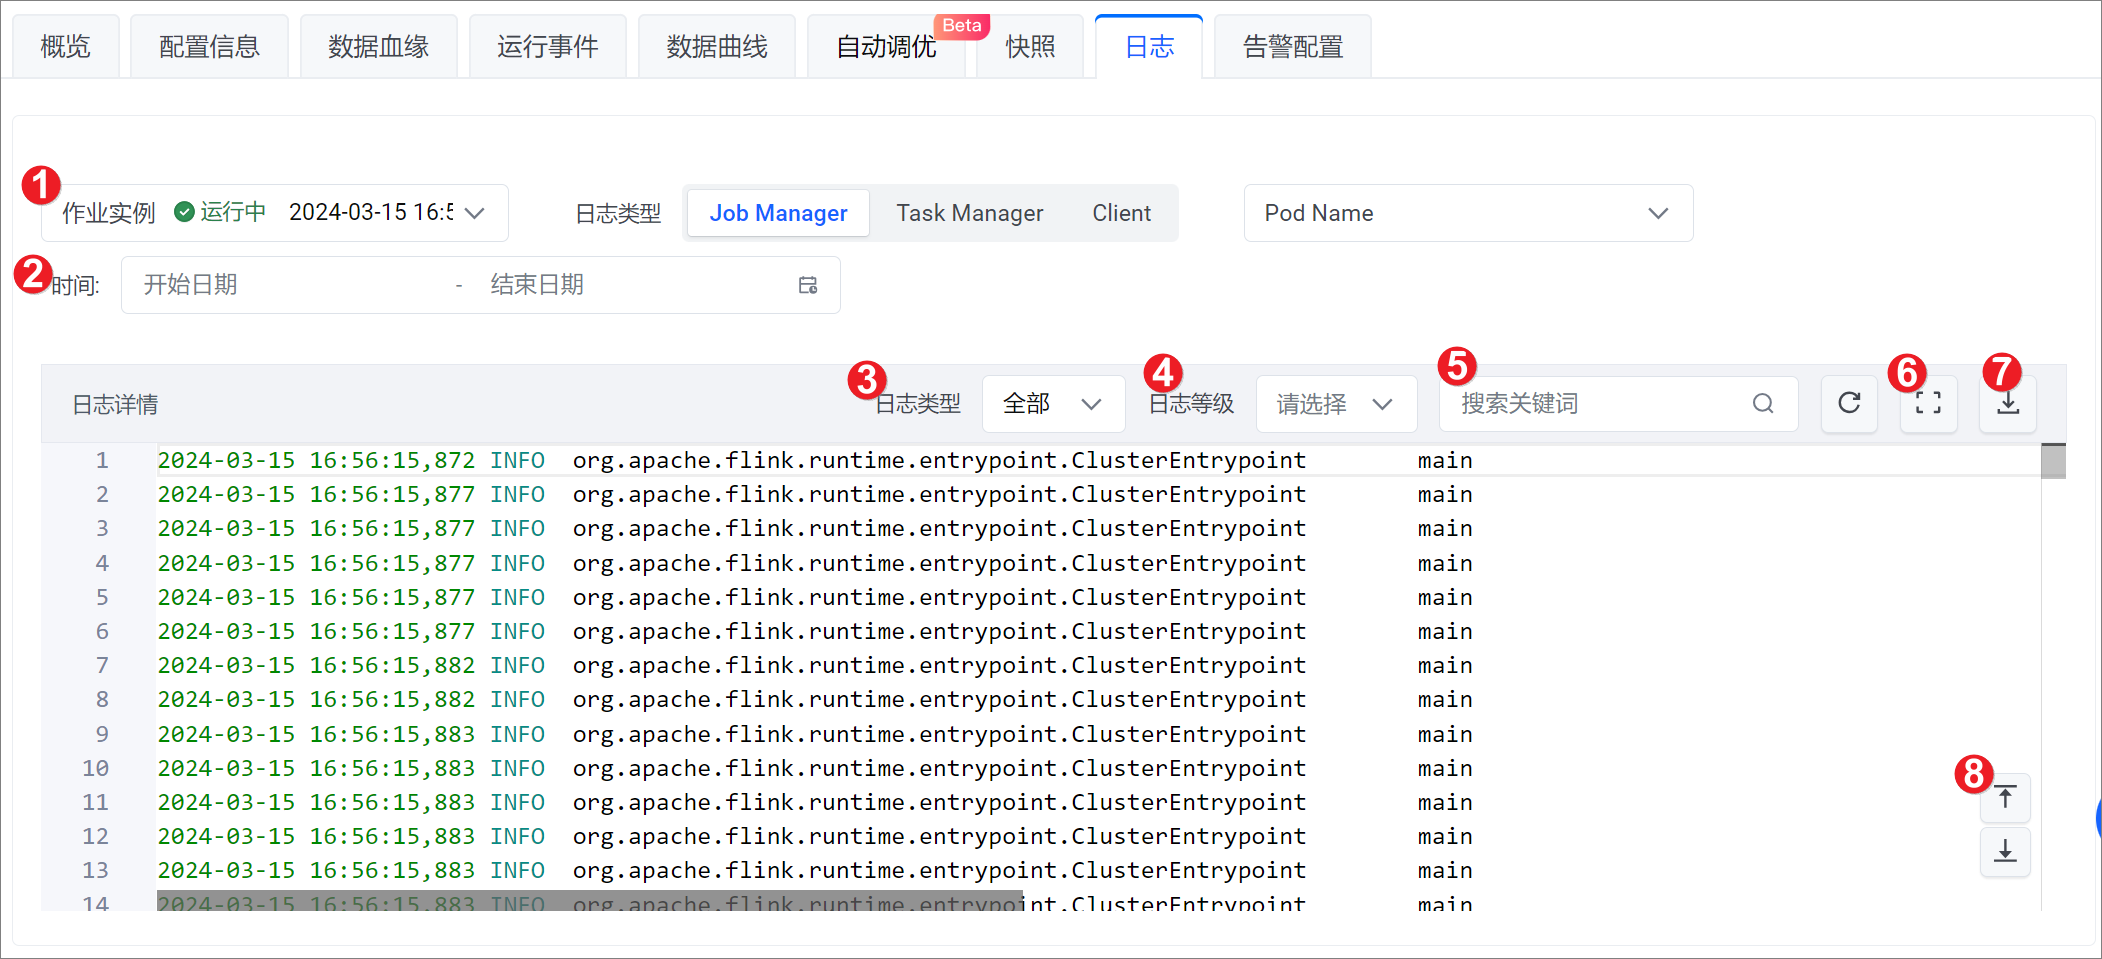Click the green running status icon
The height and width of the screenshot is (959, 2102).
184,212
